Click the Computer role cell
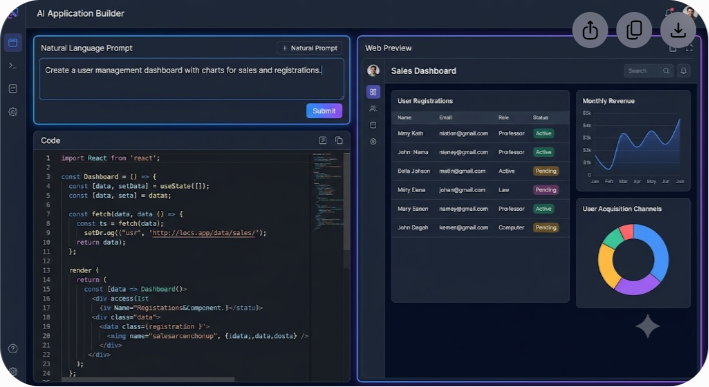Image resolution: width=709 pixels, height=387 pixels. click(x=511, y=227)
